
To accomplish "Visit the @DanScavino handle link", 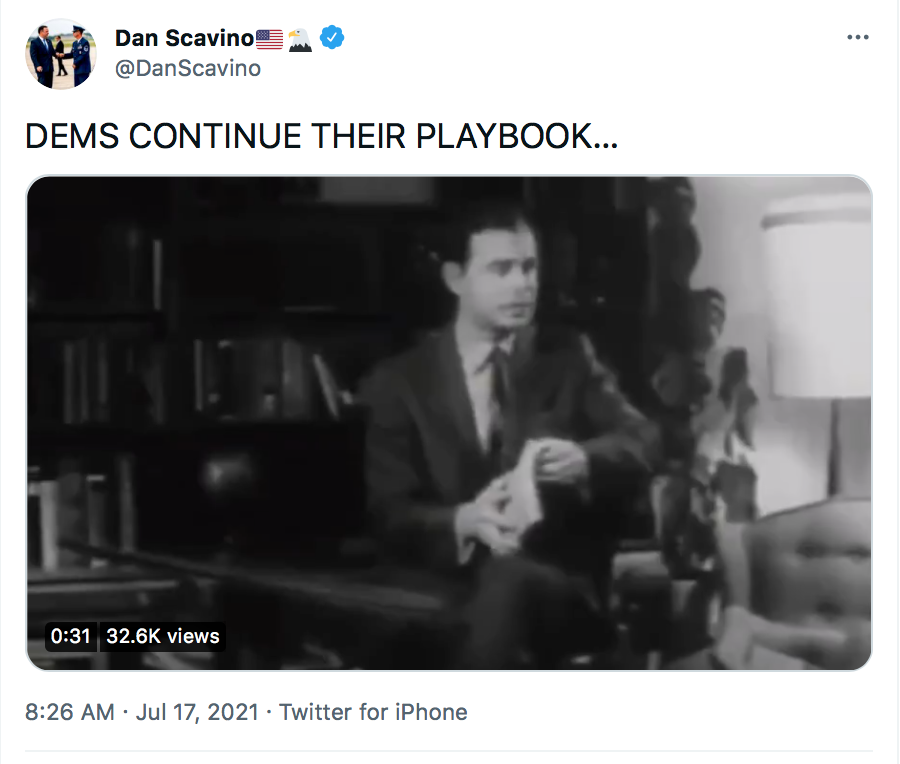I will (188, 68).
